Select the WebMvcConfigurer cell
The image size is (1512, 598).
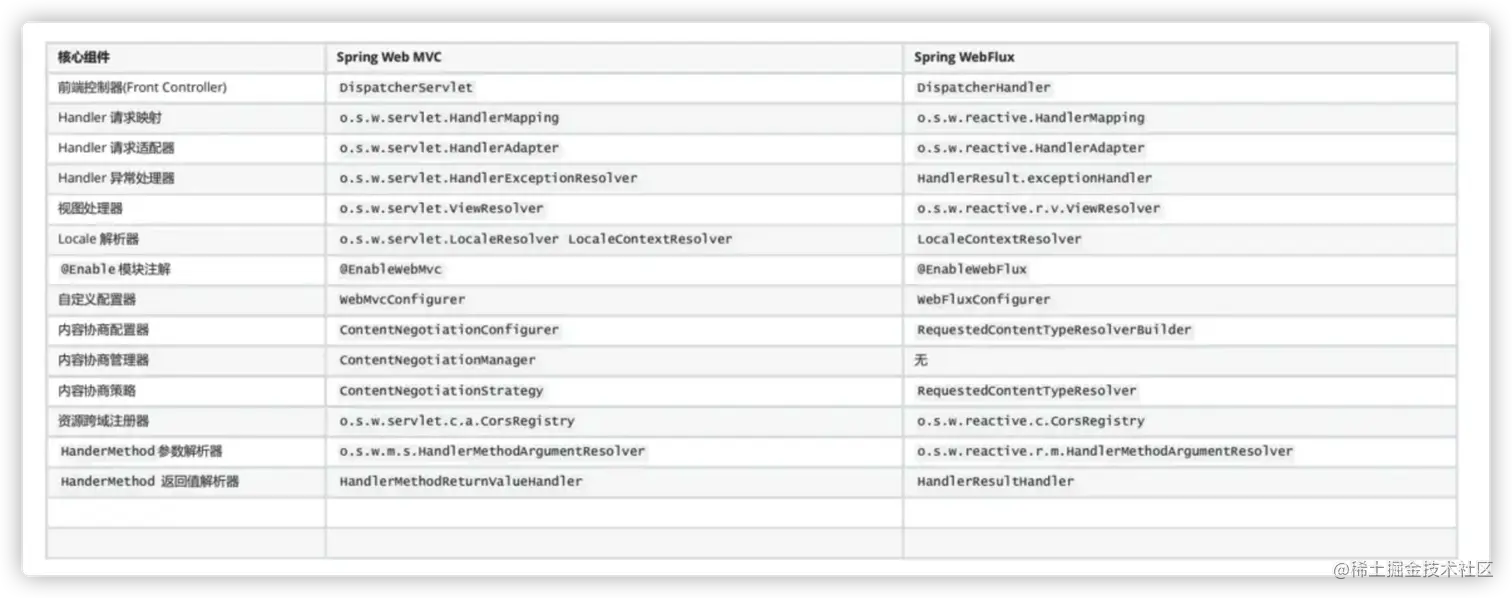click(402, 299)
